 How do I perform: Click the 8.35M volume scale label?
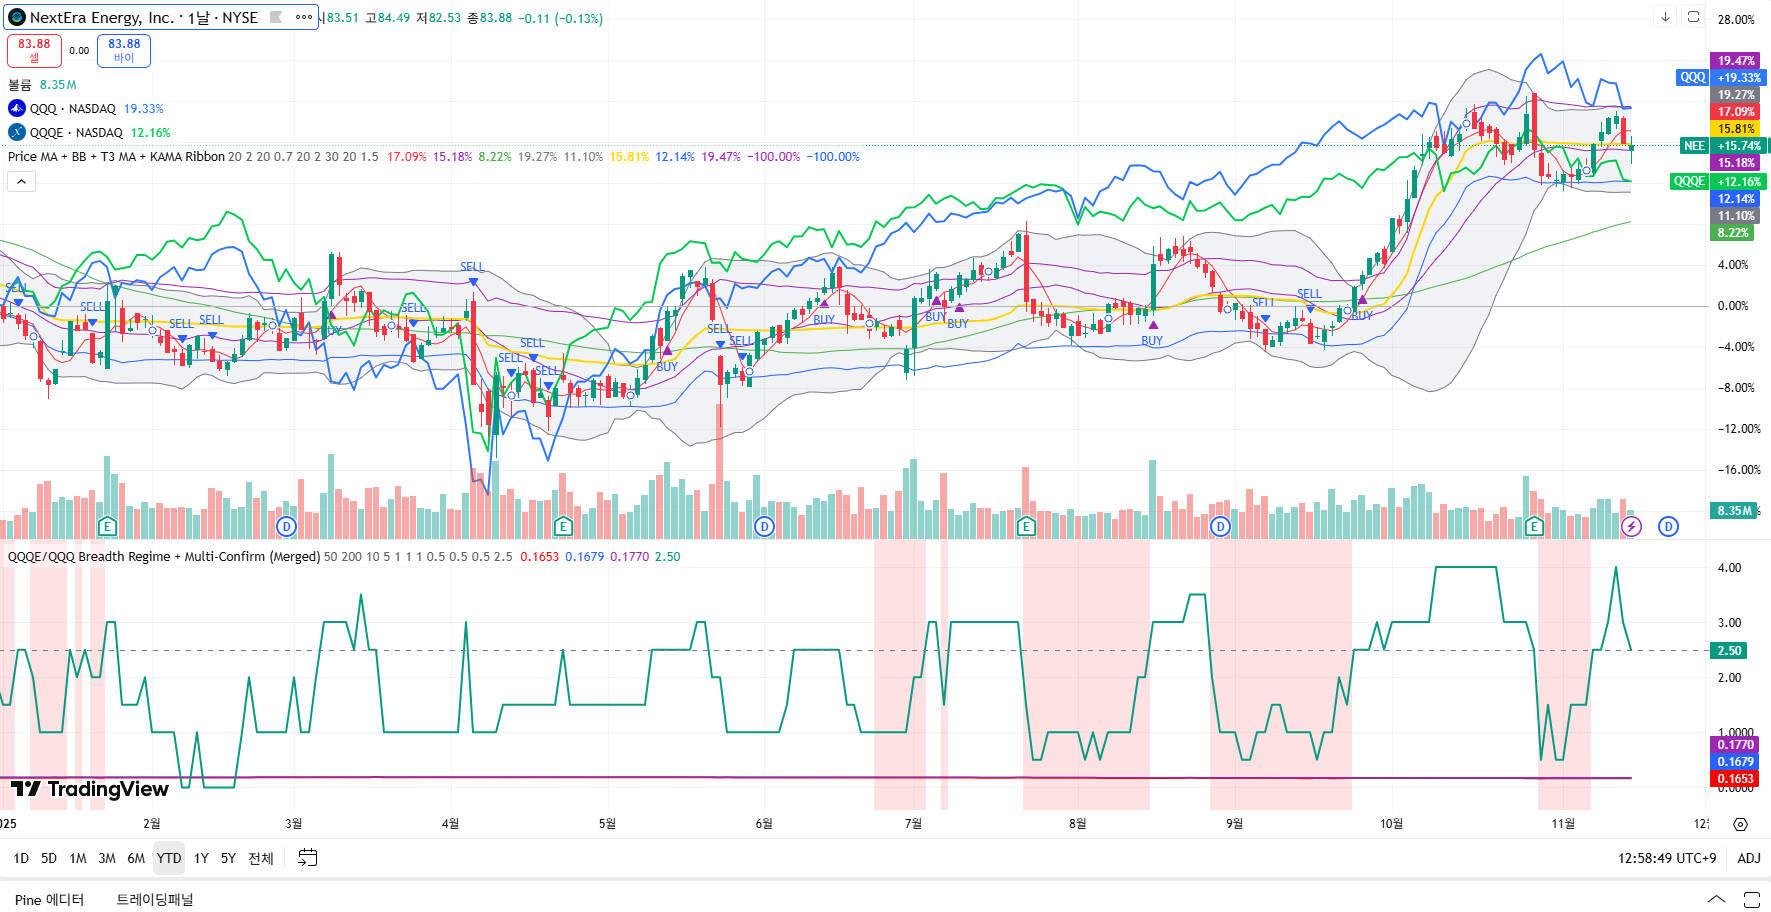[x=1735, y=511]
